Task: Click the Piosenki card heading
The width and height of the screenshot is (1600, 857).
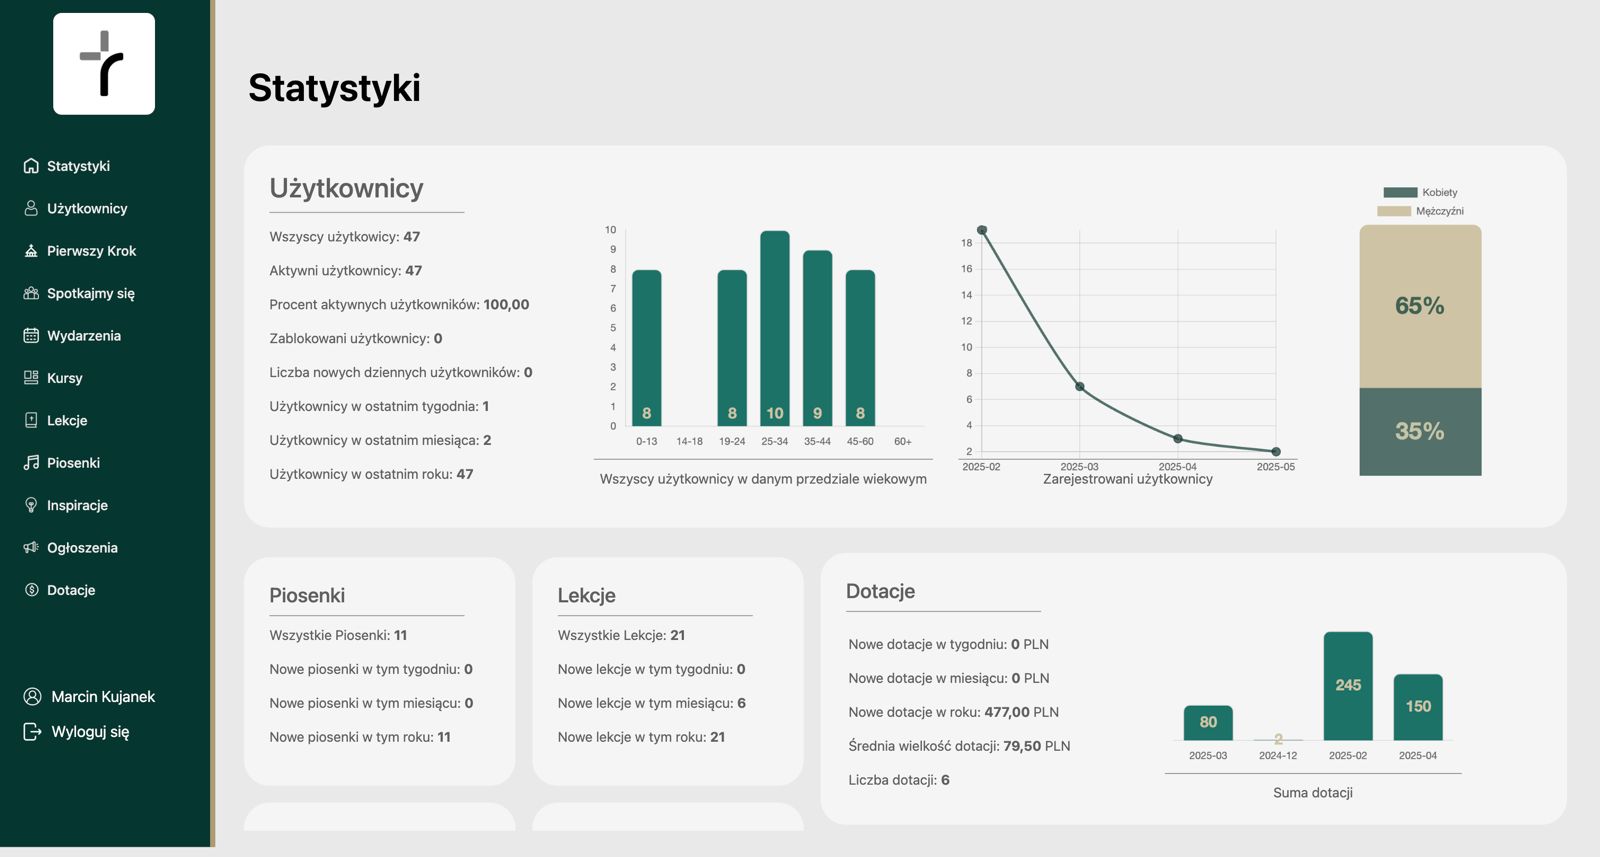Action: pyautogui.click(x=307, y=595)
